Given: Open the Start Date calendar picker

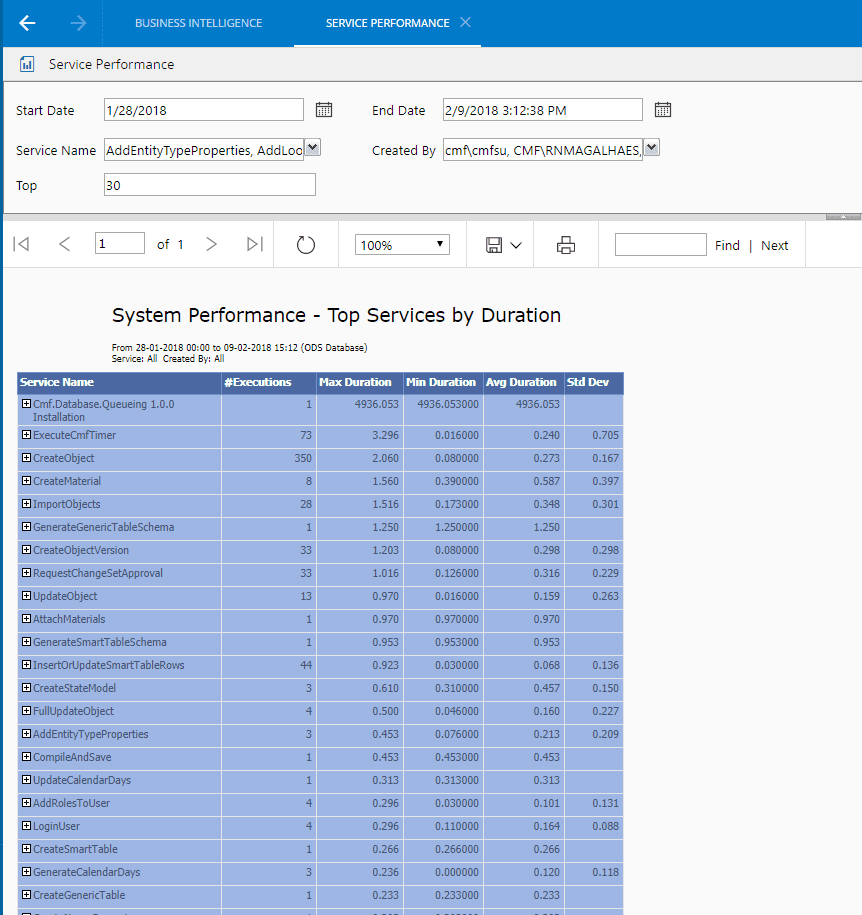Looking at the screenshot, I should pos(324,110).
